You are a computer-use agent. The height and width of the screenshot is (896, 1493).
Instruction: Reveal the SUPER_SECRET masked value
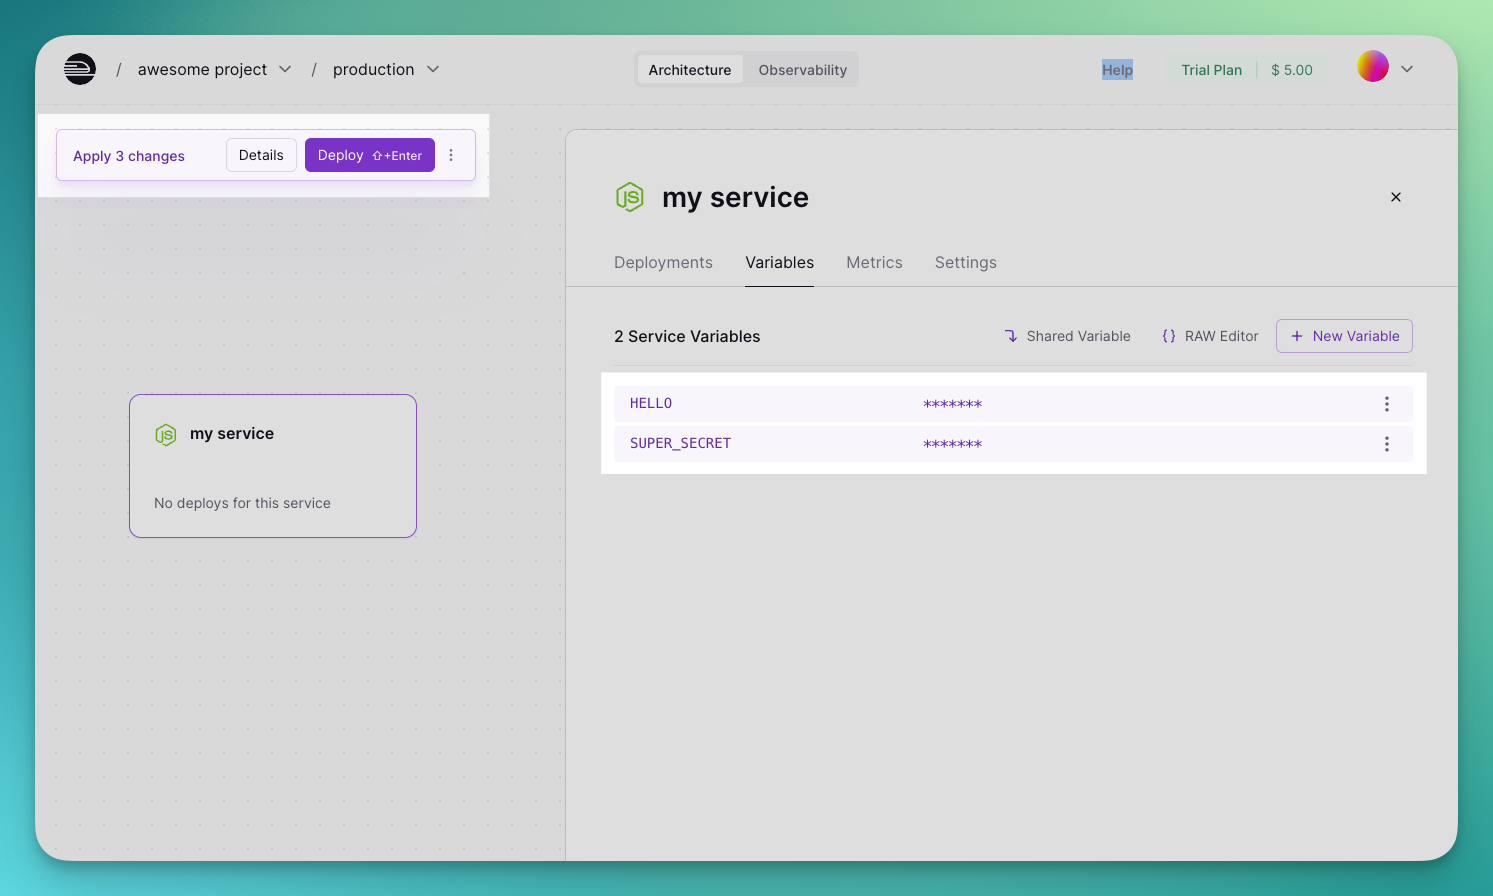952,444
